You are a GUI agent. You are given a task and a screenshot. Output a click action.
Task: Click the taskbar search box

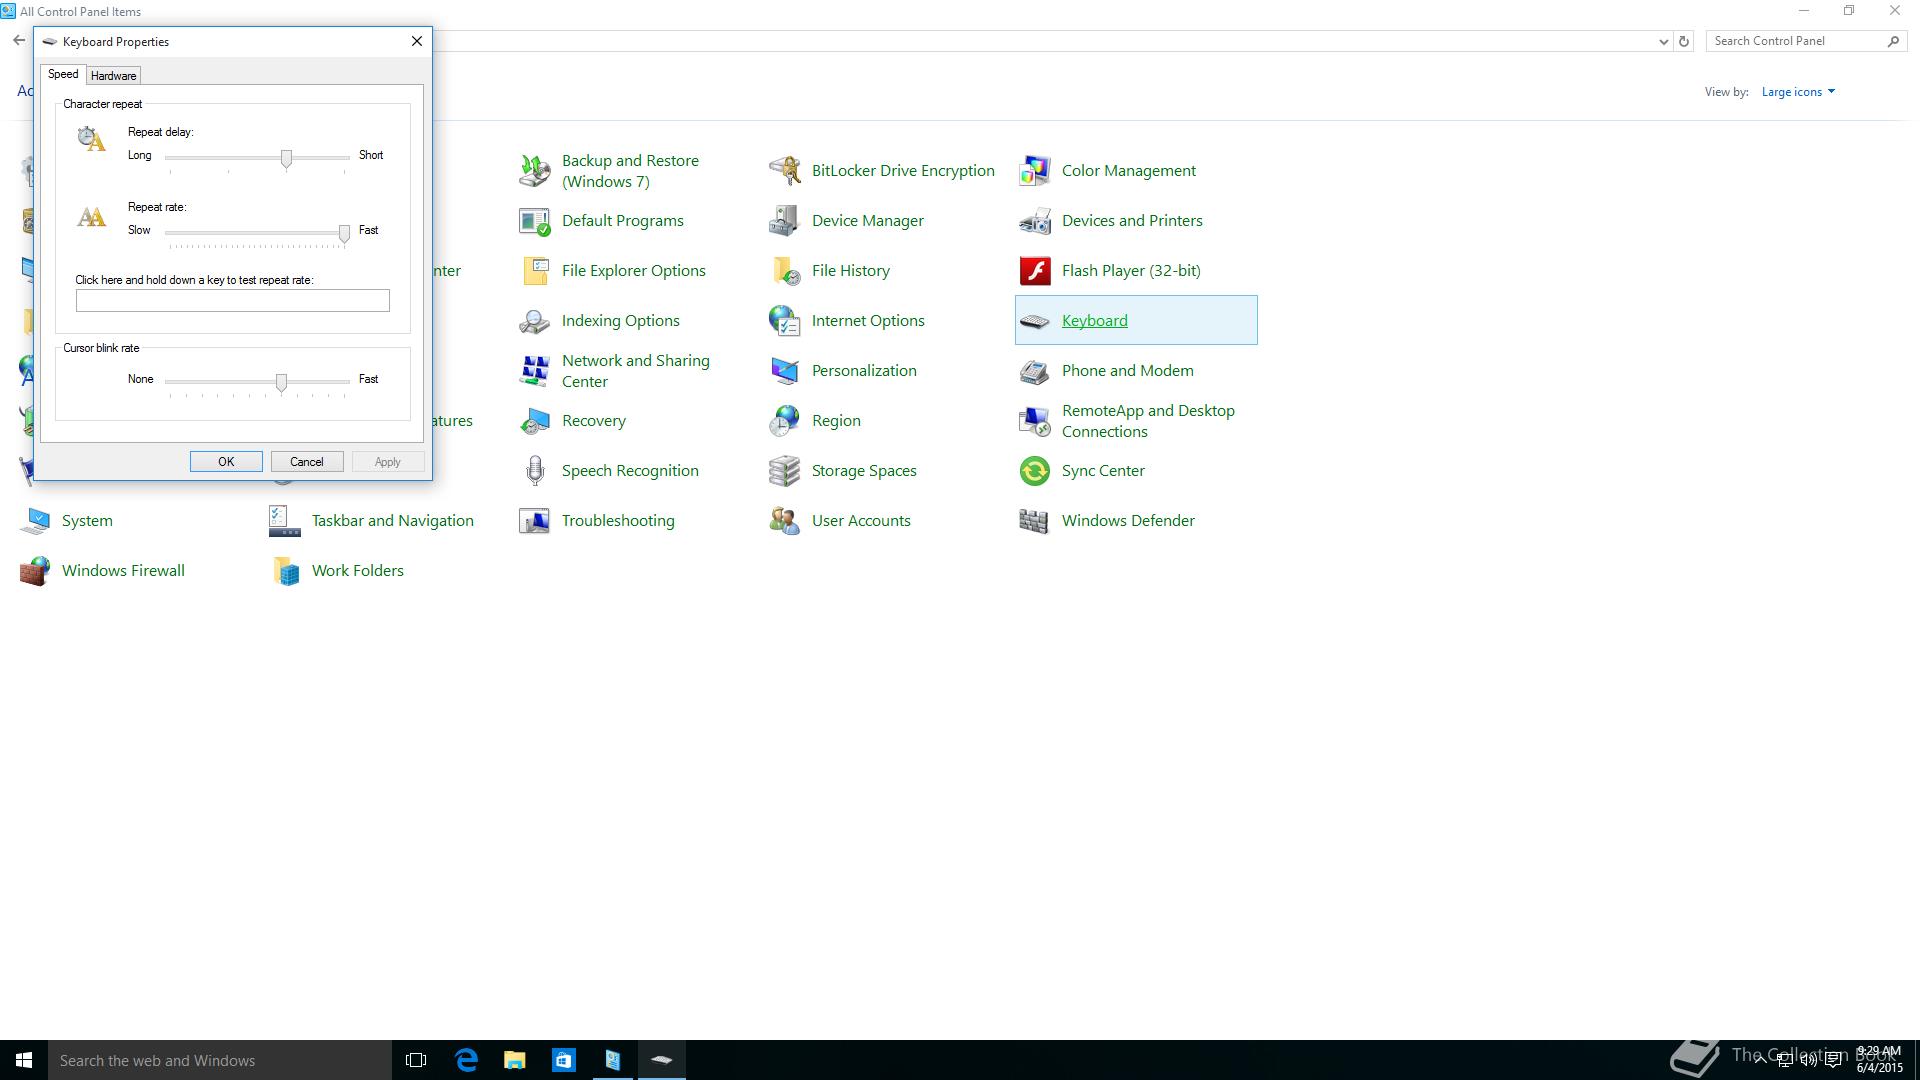click(x=220, y=1060)
